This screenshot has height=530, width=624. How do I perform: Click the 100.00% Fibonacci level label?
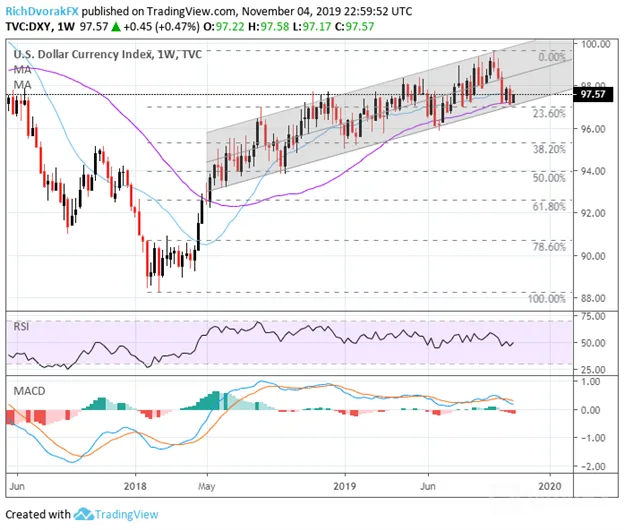[546, 299]
